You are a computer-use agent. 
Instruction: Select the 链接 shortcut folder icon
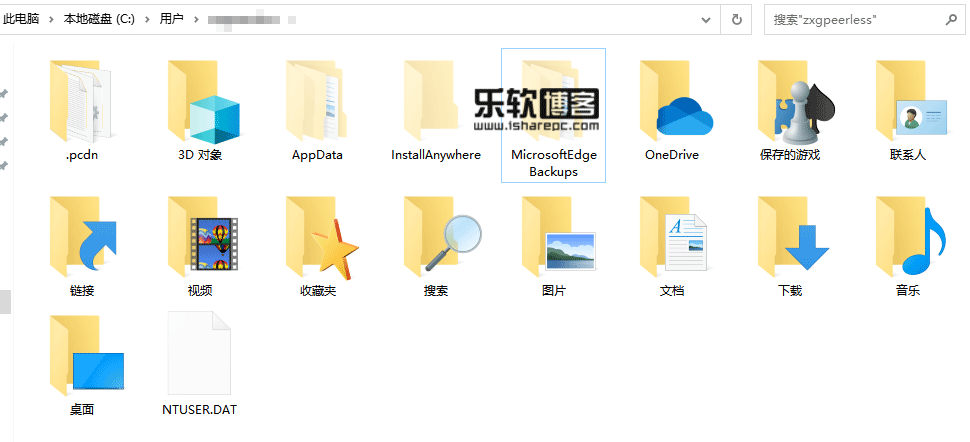[x=82, y=238]
